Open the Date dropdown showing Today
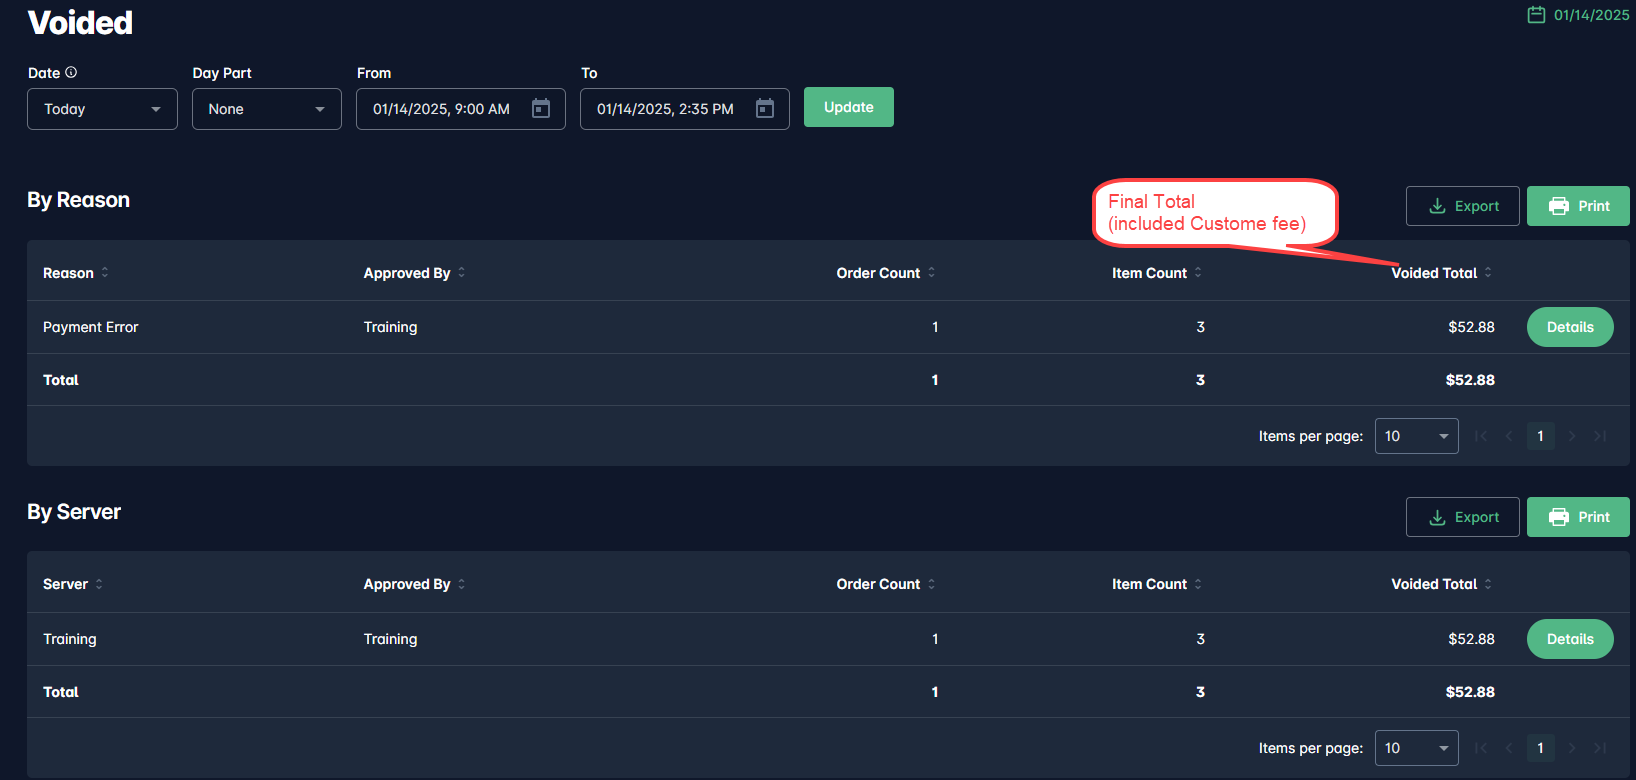 coord(102,109)
